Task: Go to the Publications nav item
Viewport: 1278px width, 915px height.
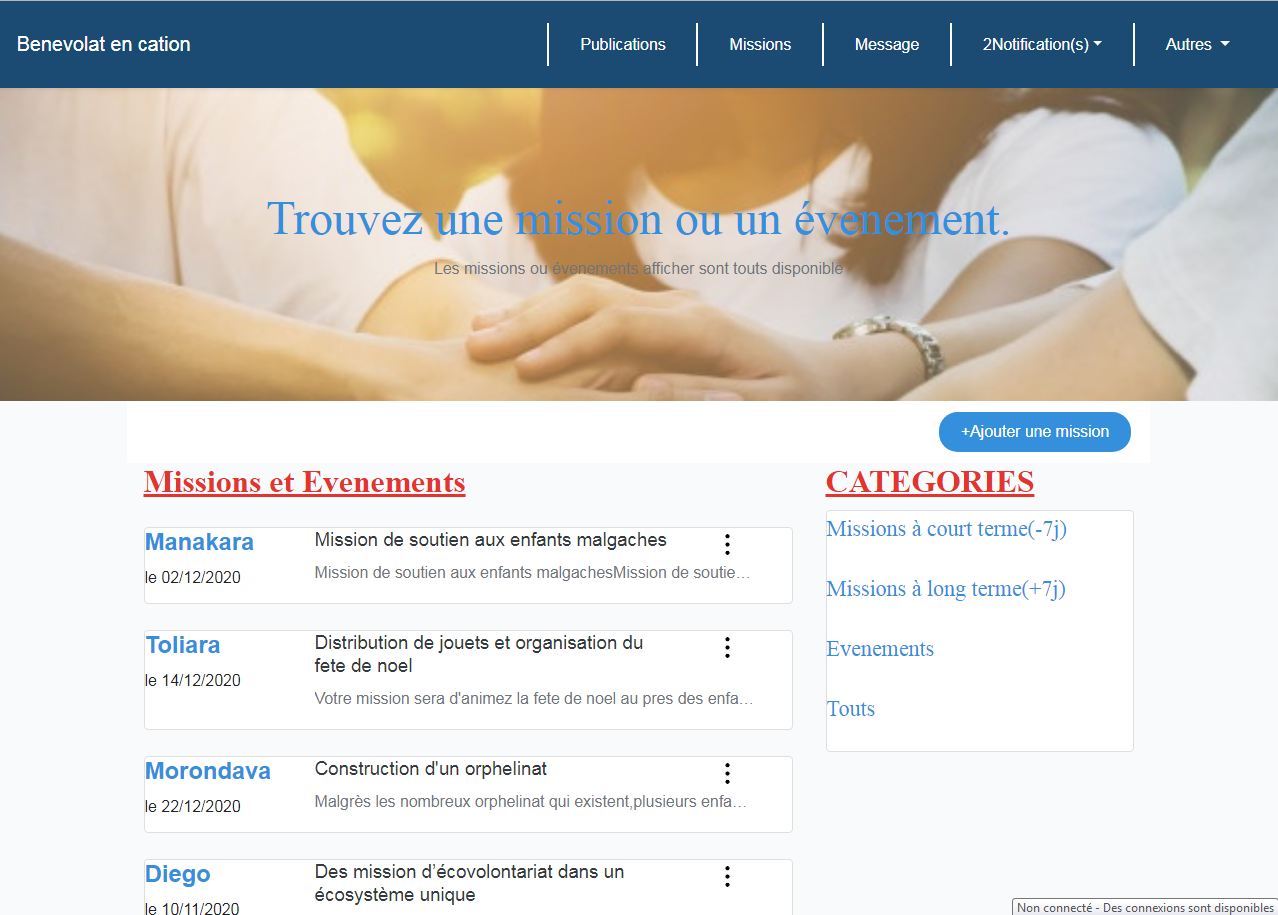Action: point(622,44)
